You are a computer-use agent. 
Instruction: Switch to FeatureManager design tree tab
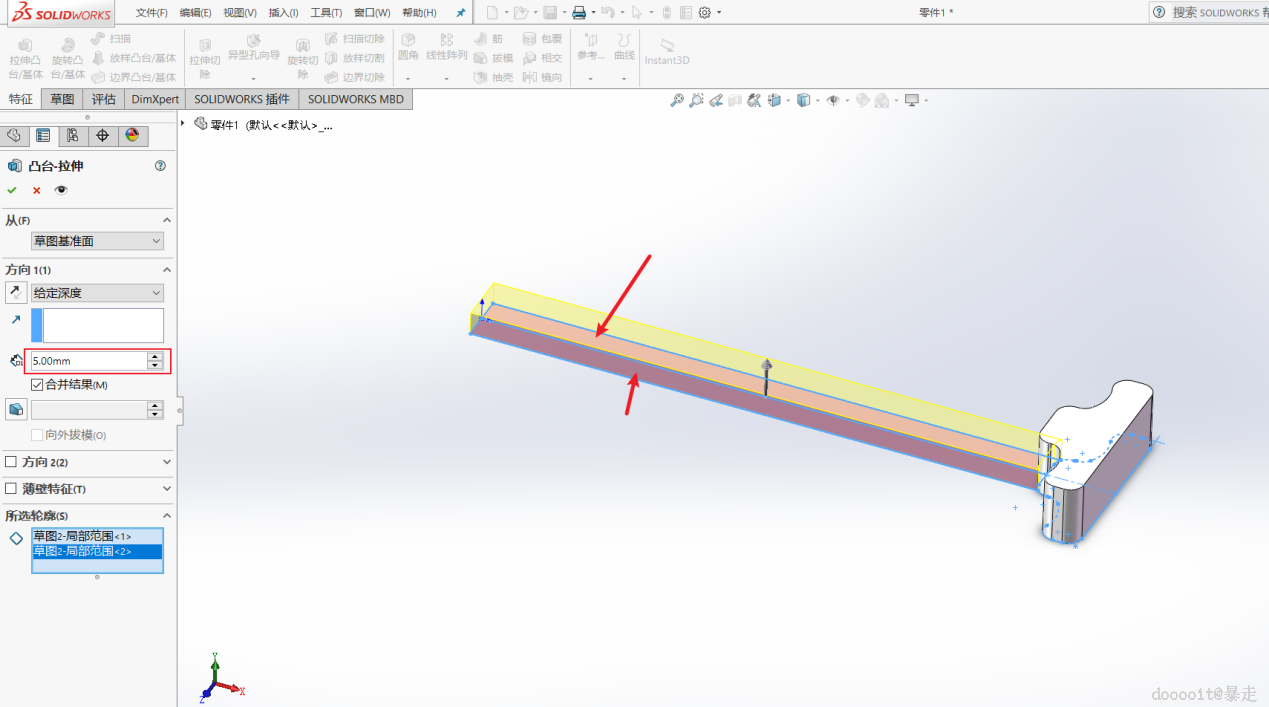pyautogui.click(x=14, y=136)
